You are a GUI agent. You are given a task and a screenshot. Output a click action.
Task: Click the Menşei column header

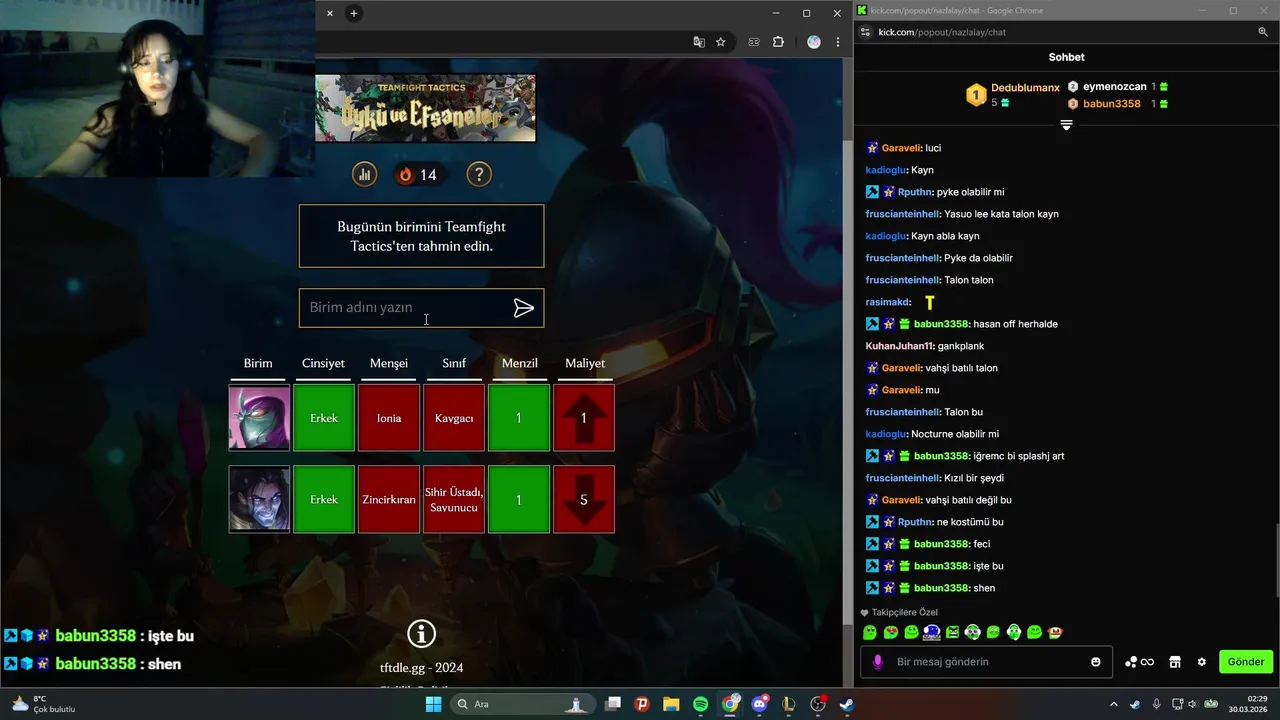[x=389, y=363]
